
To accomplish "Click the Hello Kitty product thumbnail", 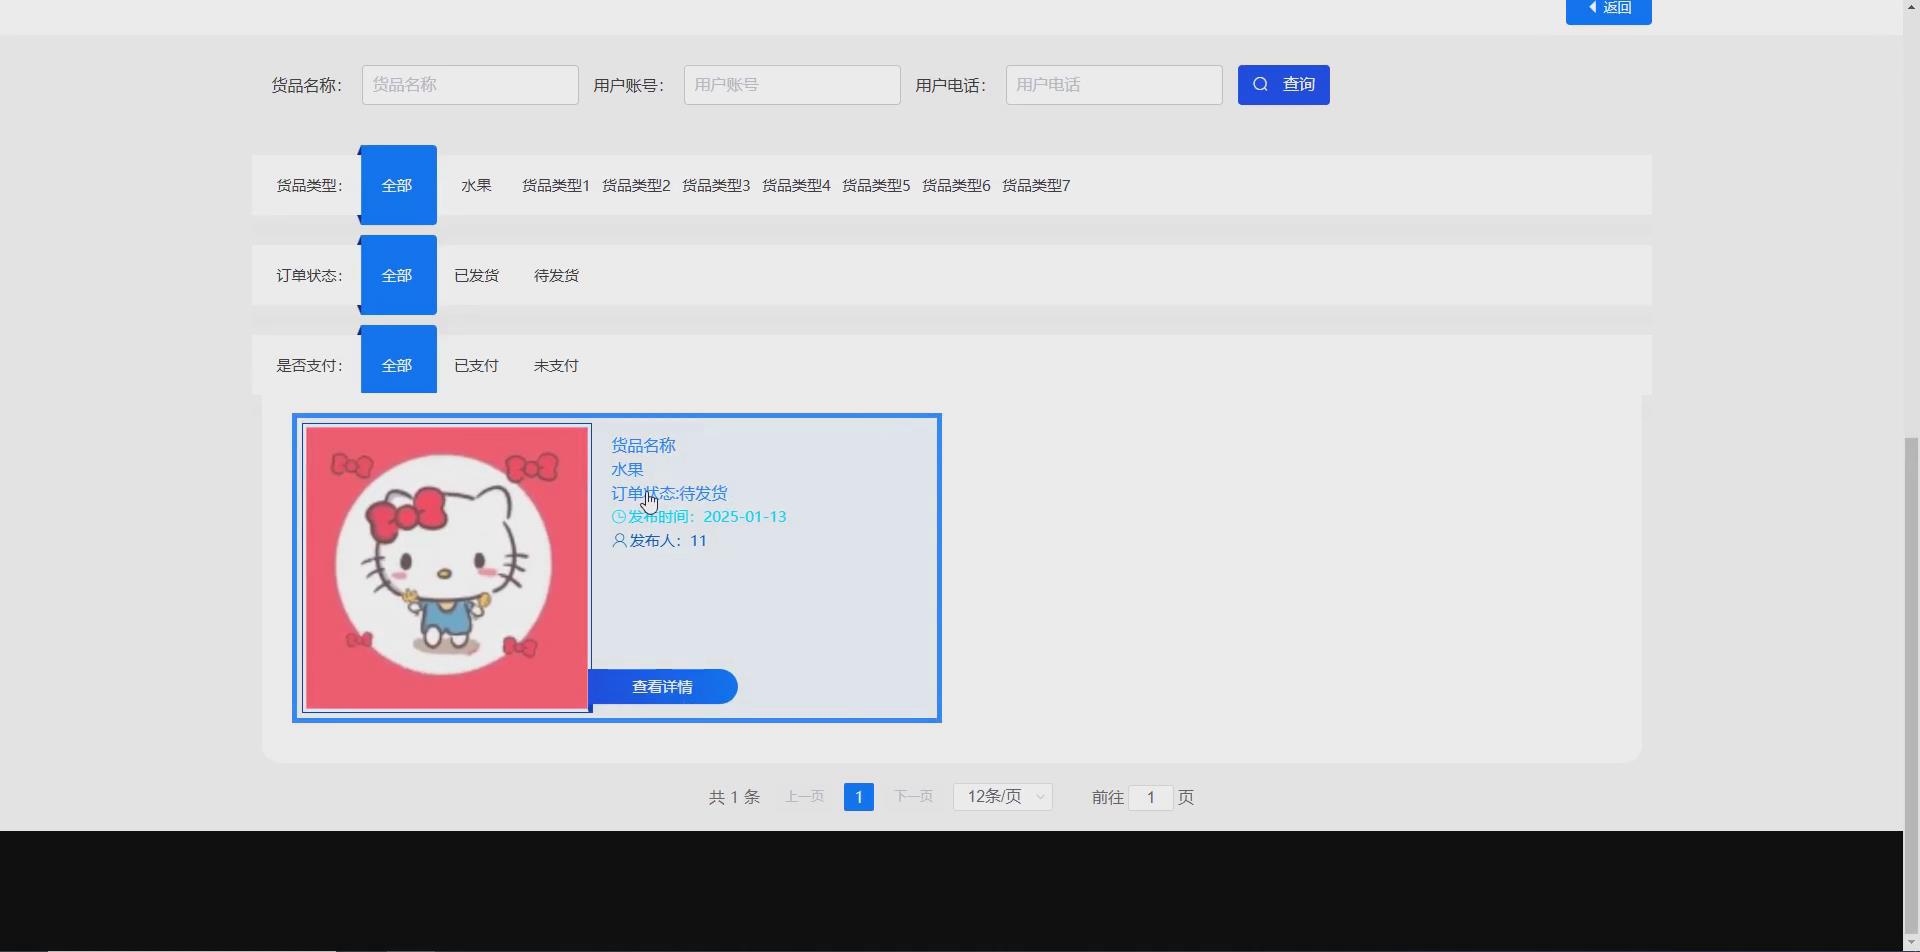I will point(446,567).
